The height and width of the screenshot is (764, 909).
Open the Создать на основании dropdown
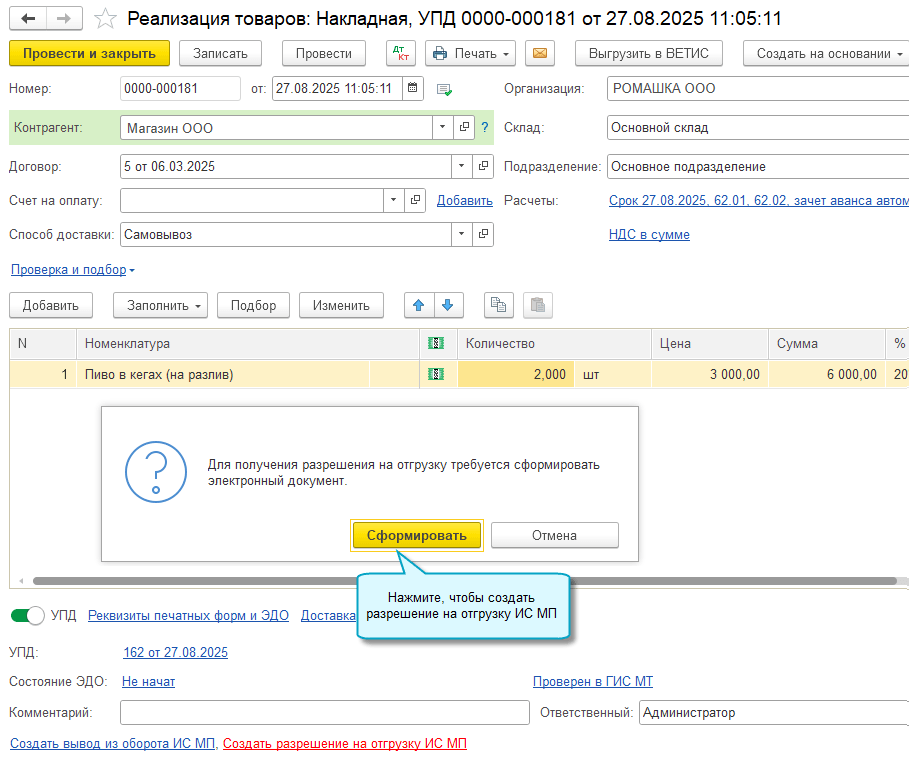[x=827, y=53]
